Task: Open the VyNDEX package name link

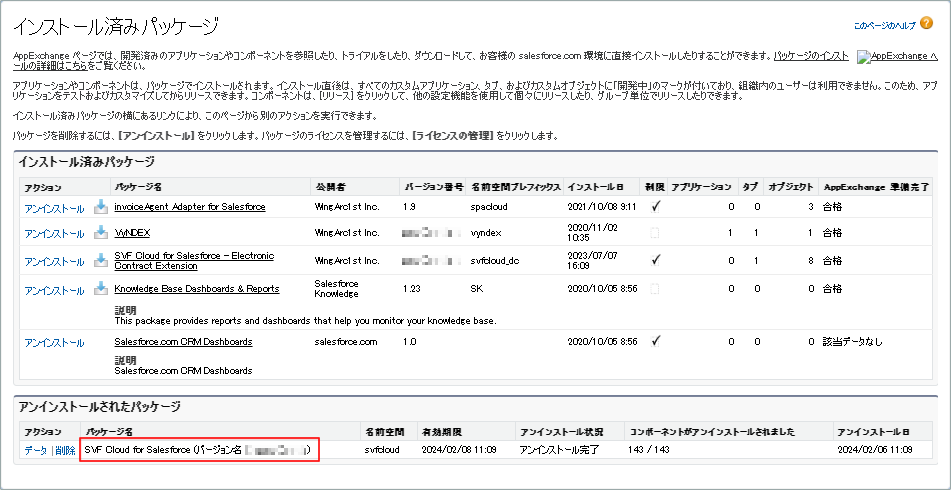Action: (x=132, y=233)
